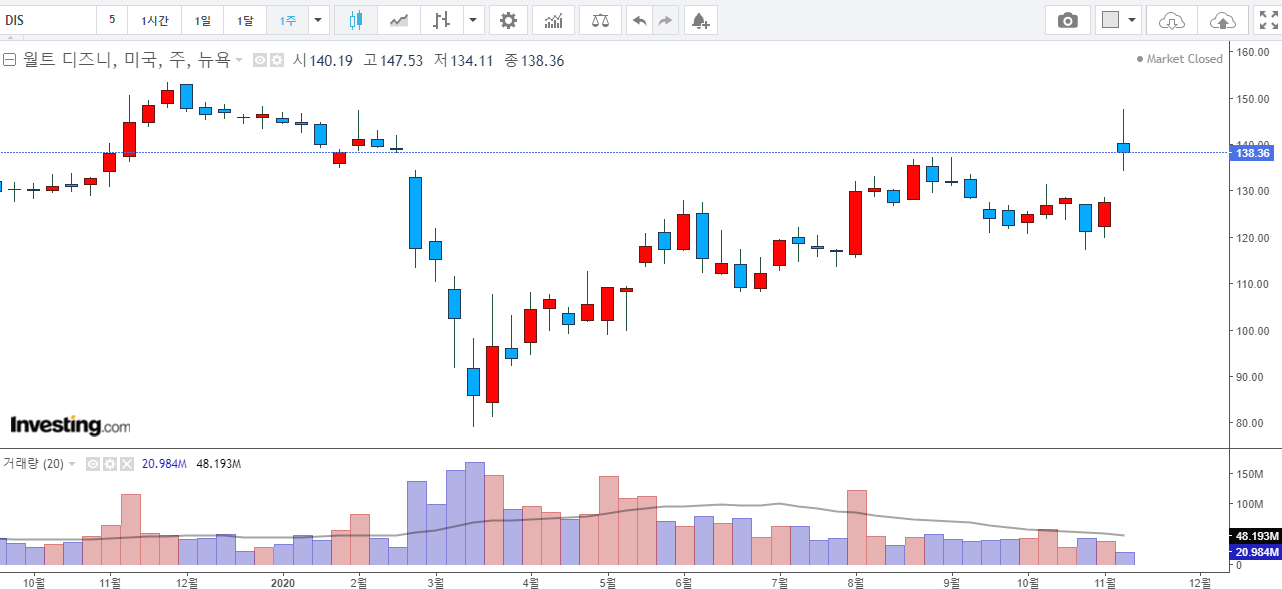Enter fullscreen chart mode
Viewport: 1282px width, 589px height.
pyautogui.click(x=1268, y=20)
